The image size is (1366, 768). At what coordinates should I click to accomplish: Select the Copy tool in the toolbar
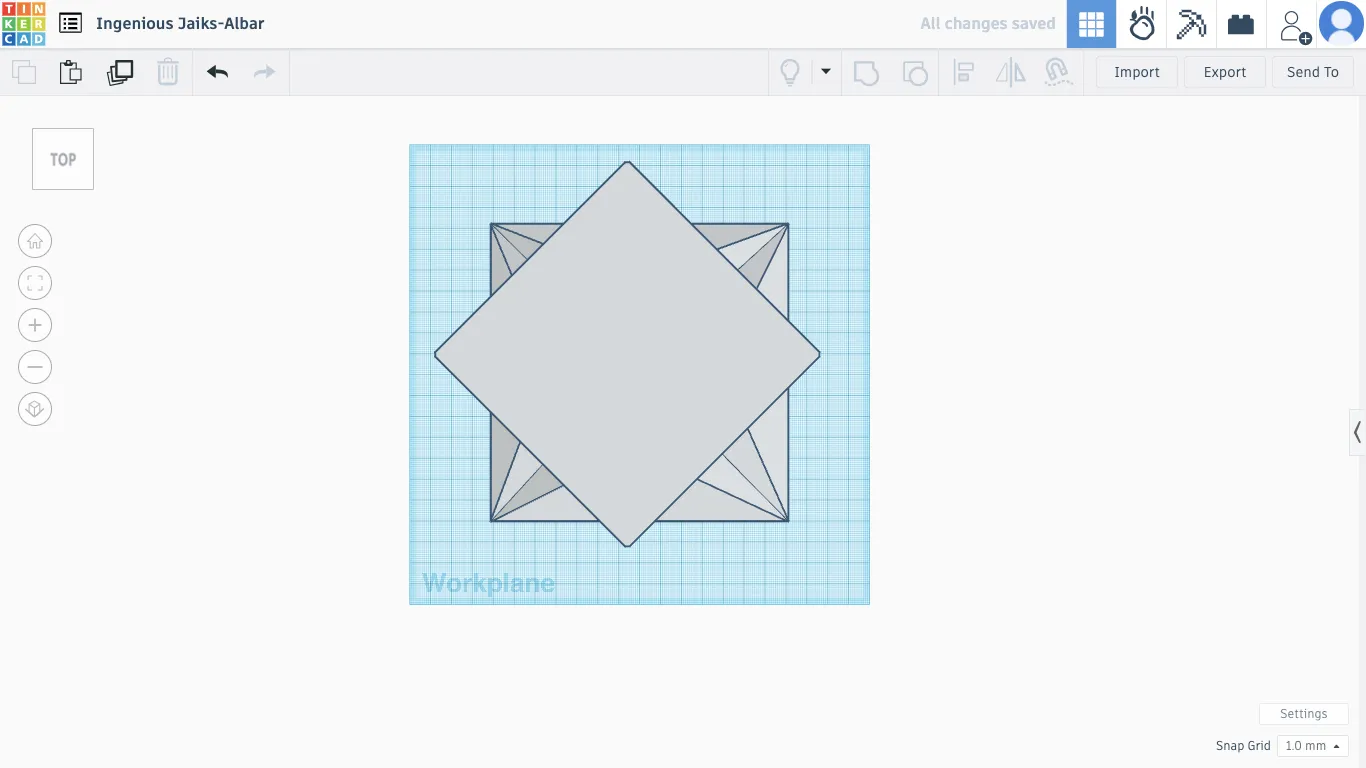[x=24, y=72]
